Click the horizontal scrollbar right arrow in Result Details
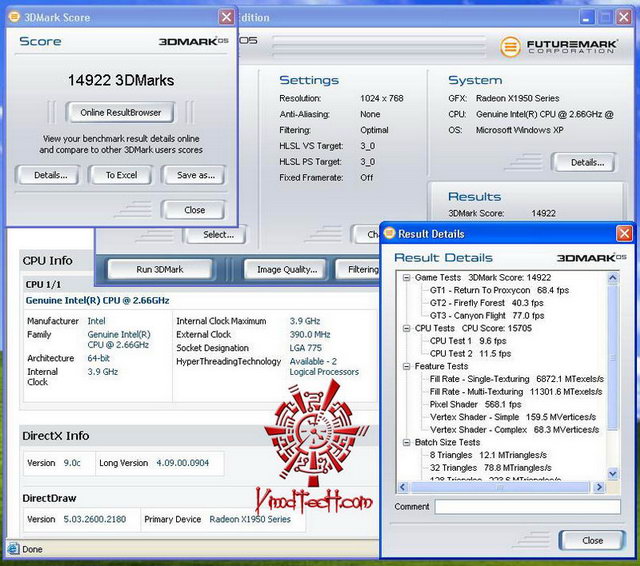The width and height of the screenshot is (640, 566). pyautogui.click(x=599, y=487)
